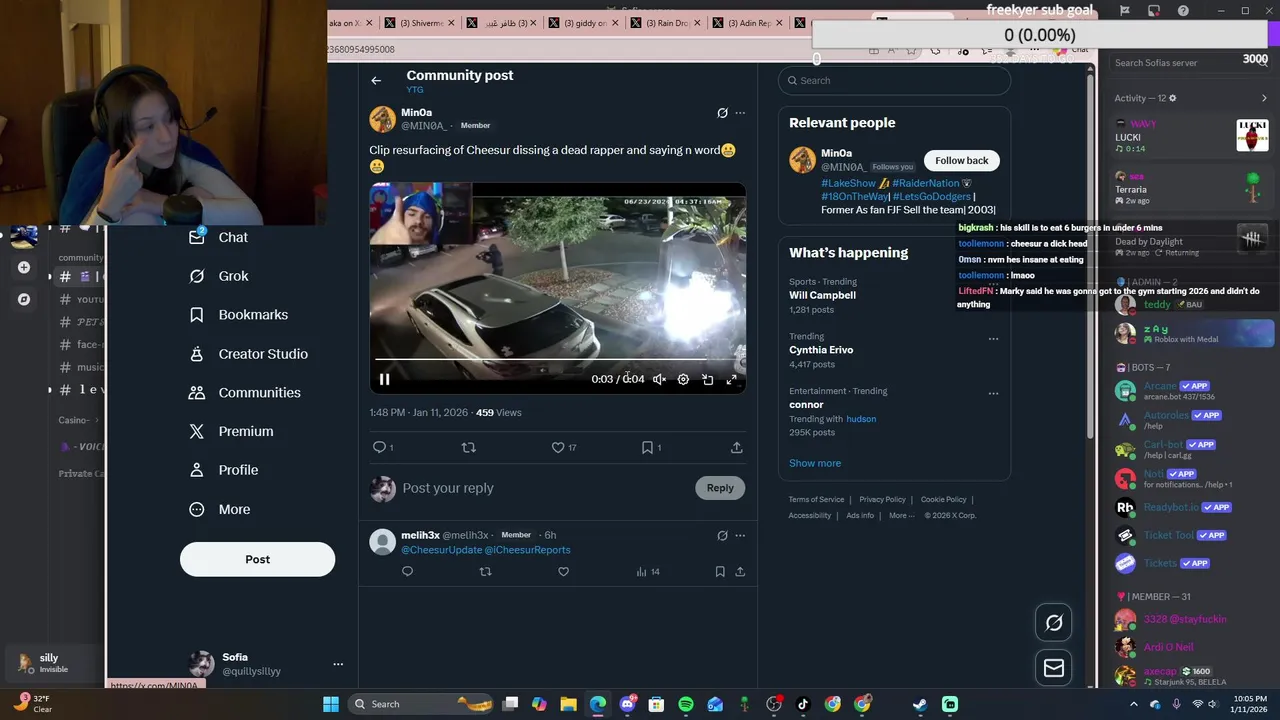The image size is (1280, 720).
Task: Show hidden tray icons chevron
Action: pyautogui.click(x=1133, y=704)
